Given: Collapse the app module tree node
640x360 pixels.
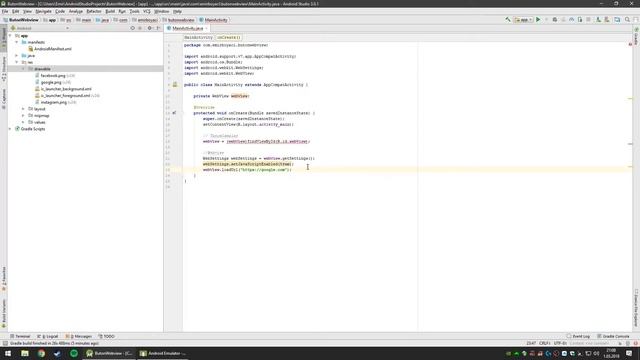Looking at the screenshot, I should [10, 36].
